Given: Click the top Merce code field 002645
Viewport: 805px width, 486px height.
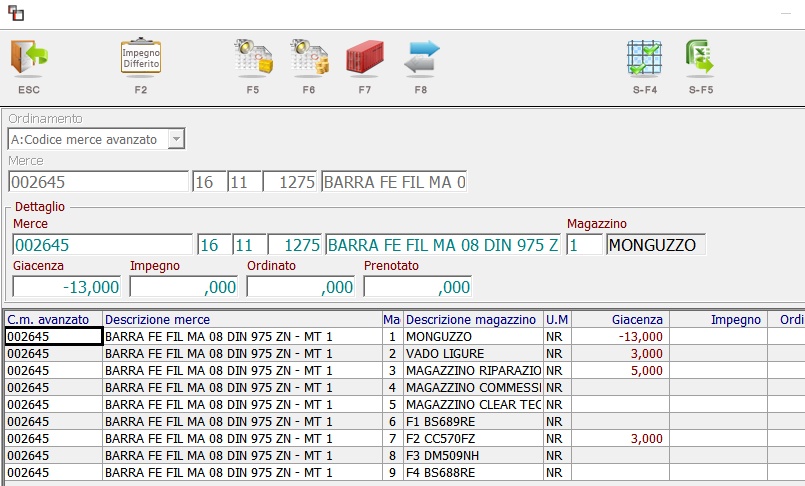Looking at the screenshot, I should (99, 182).
